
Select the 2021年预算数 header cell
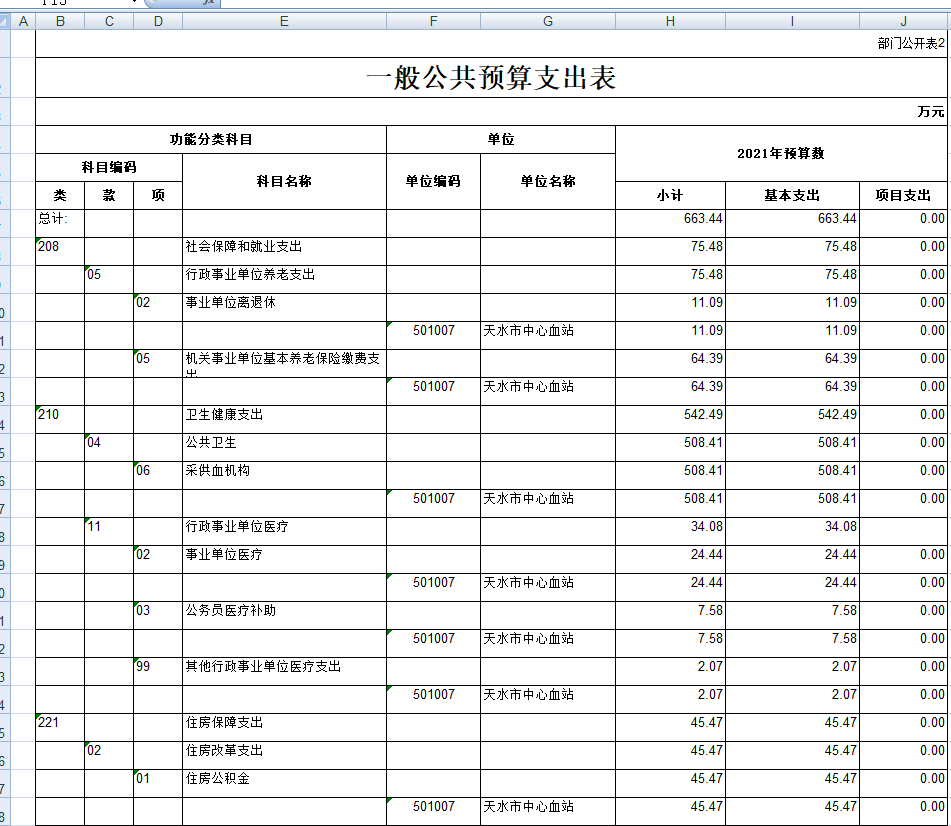[780, 153]
